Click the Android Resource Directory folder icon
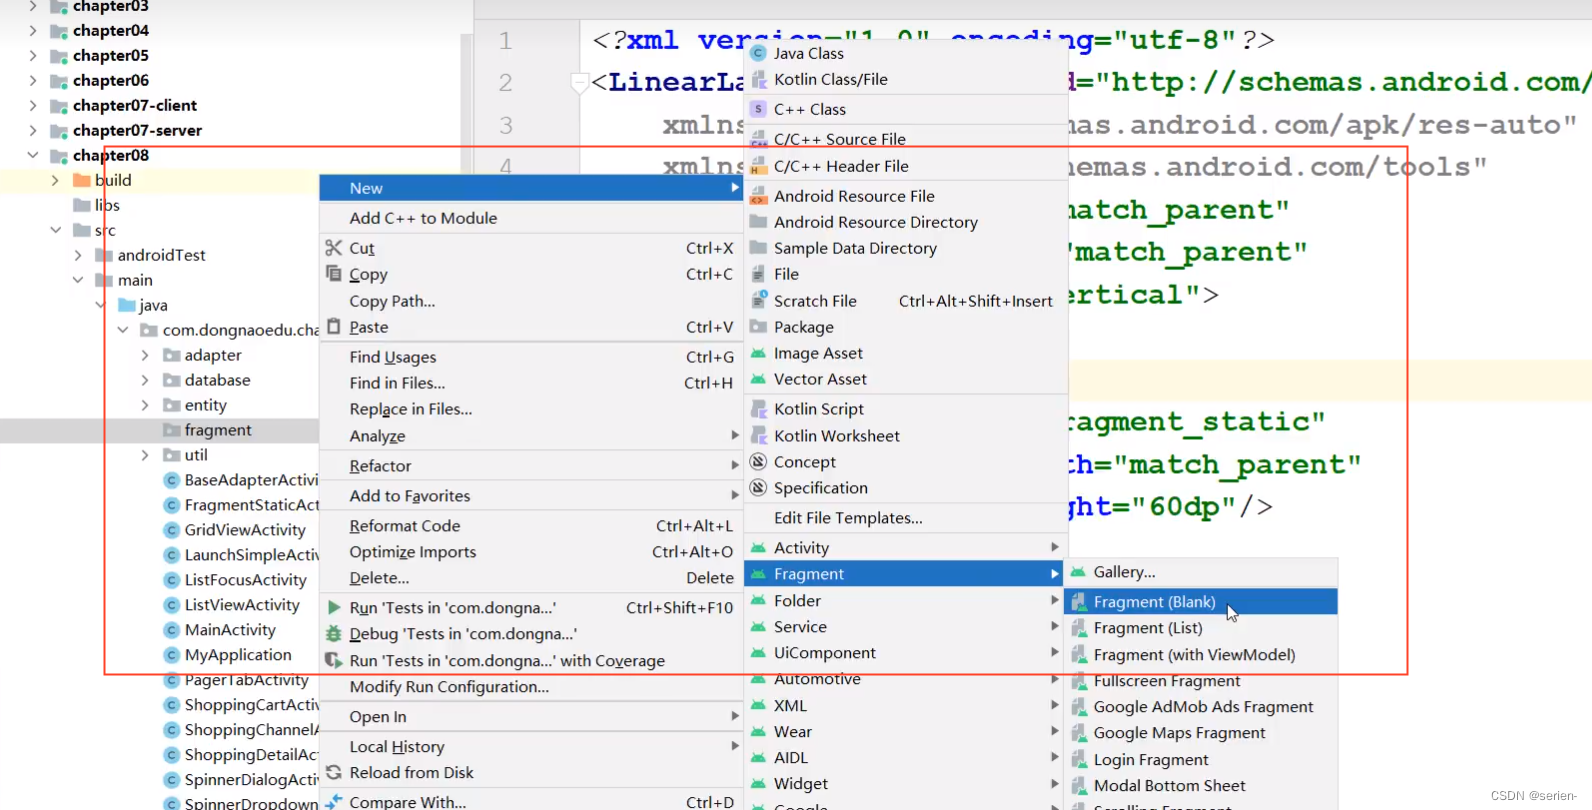The image size is (1592, 810). pos(759,222)
